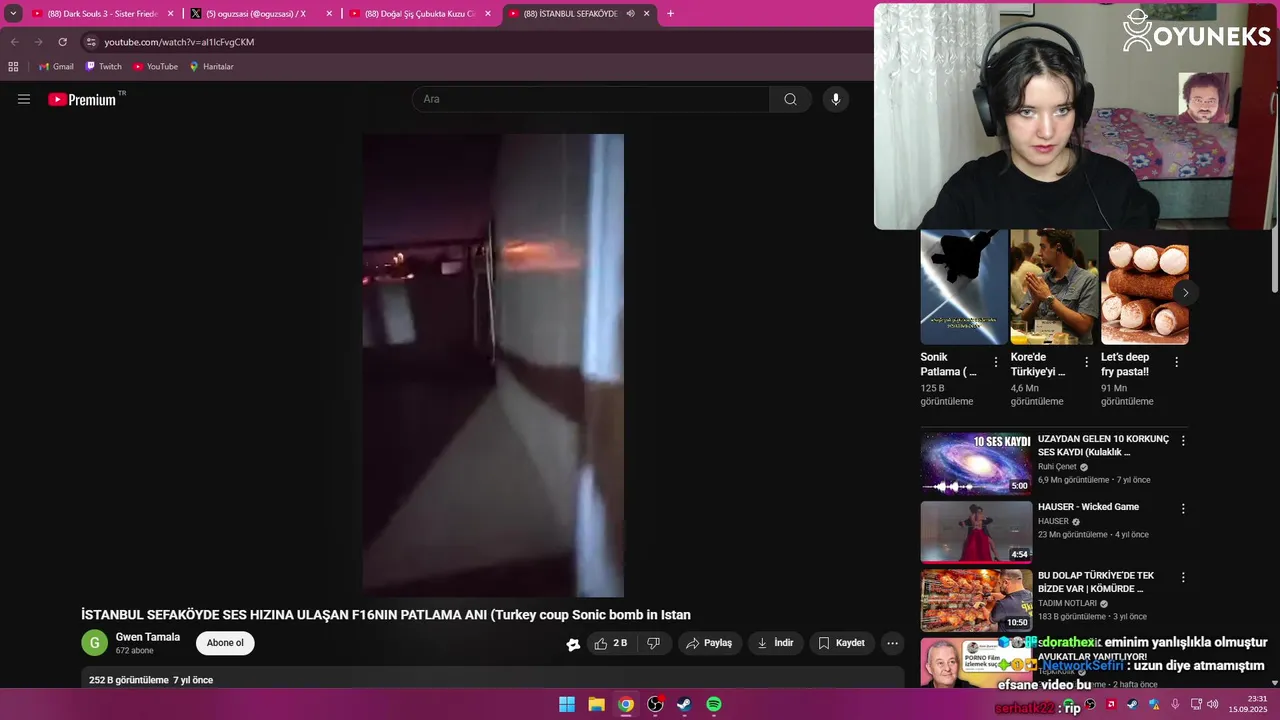Viewport: 1280px width, 720px height.
Task: Click the video title text
Action: pyautogui.click(x=386, y=615)
